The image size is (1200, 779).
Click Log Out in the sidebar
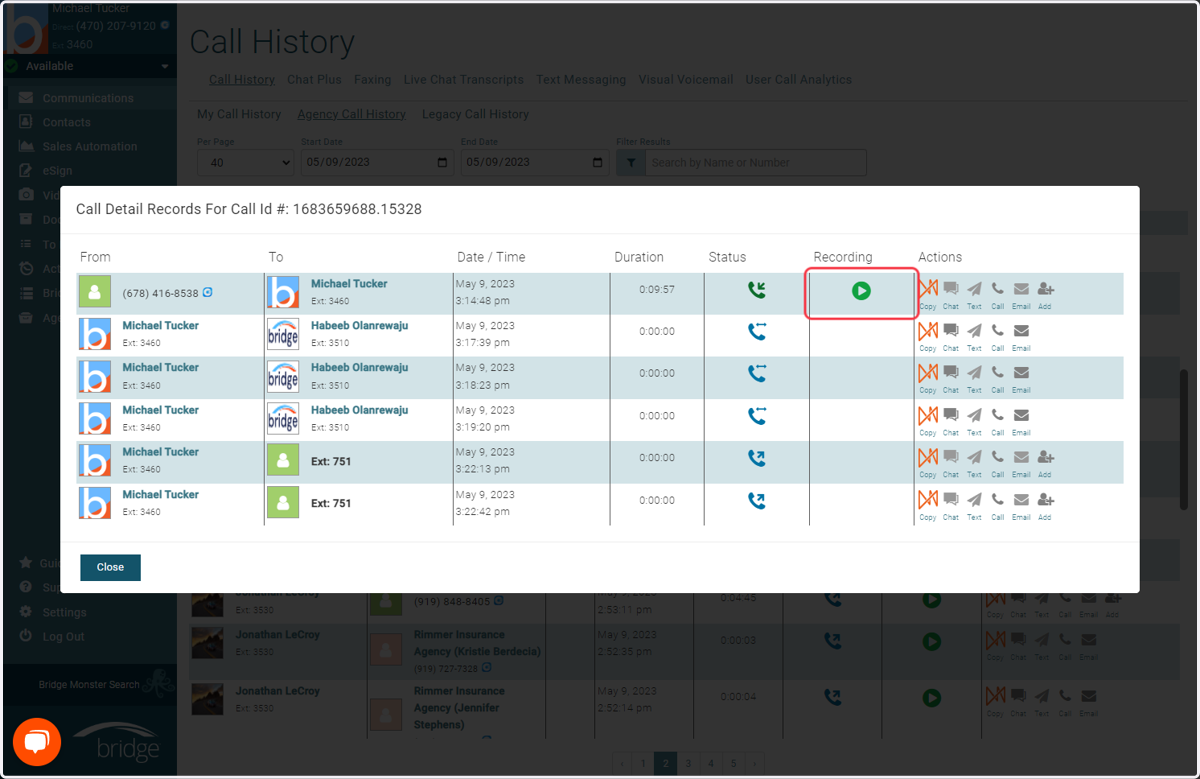63,636
